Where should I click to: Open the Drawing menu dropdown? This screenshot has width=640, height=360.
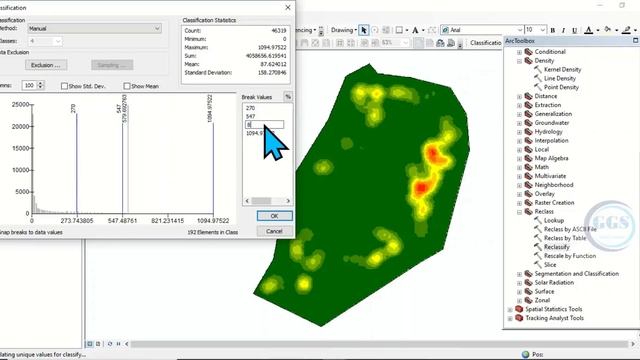344,30
